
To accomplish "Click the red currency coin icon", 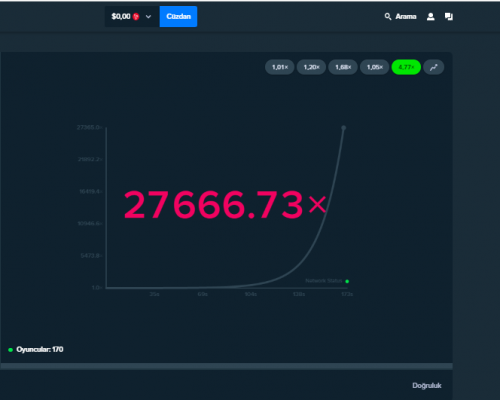I will click(x=136, y=17).
